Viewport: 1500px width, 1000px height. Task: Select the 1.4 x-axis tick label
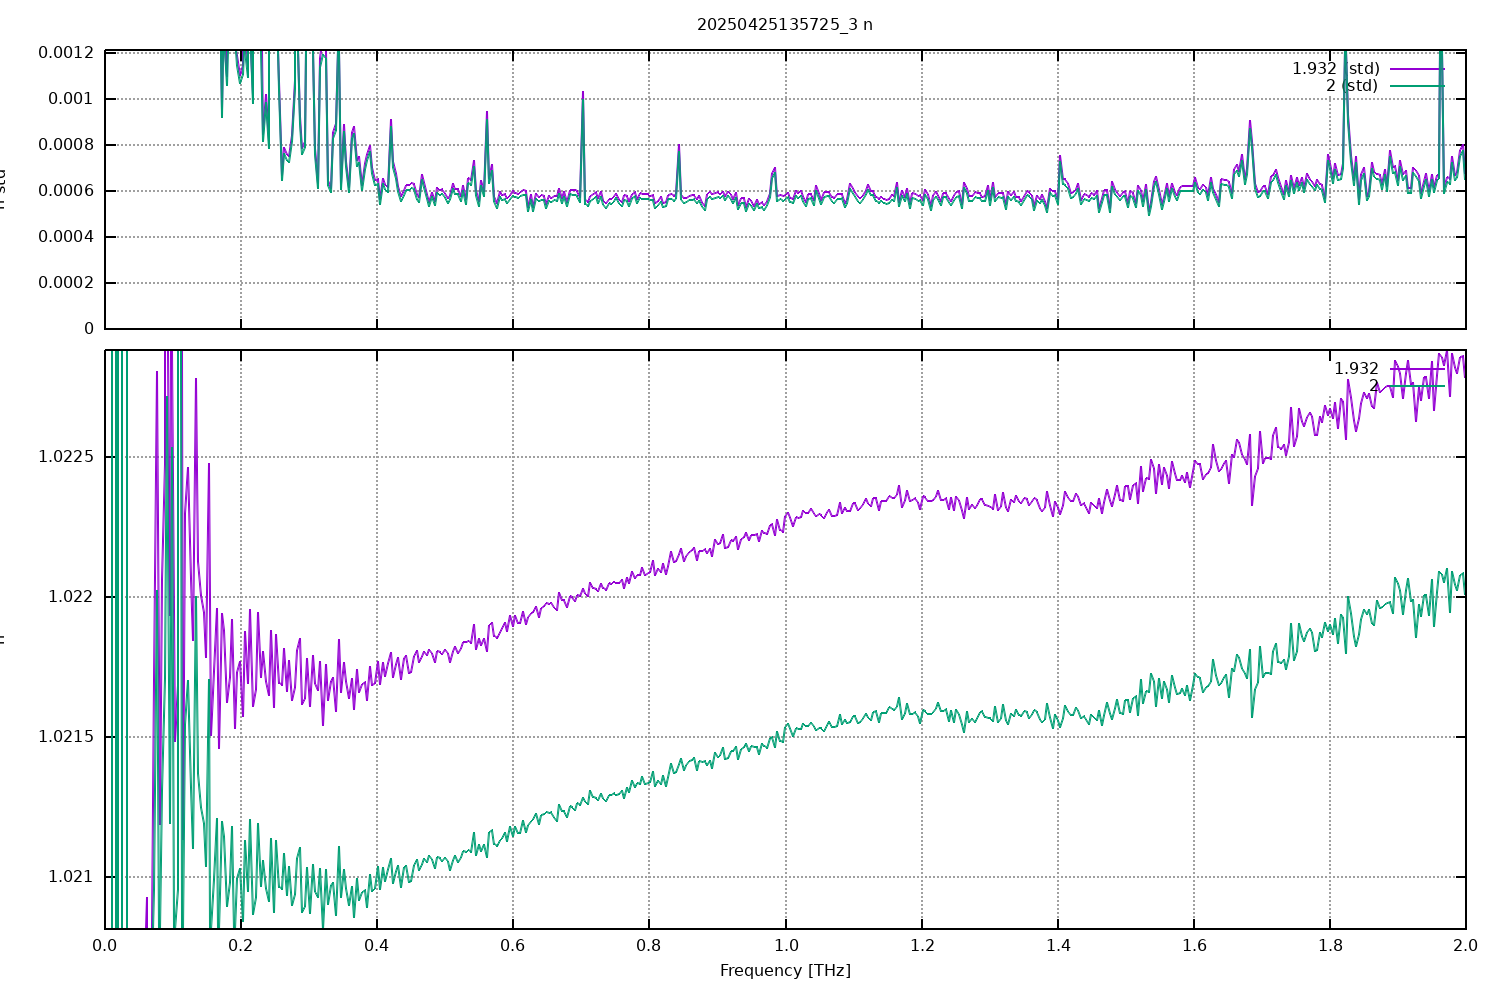coord(1057,945)
